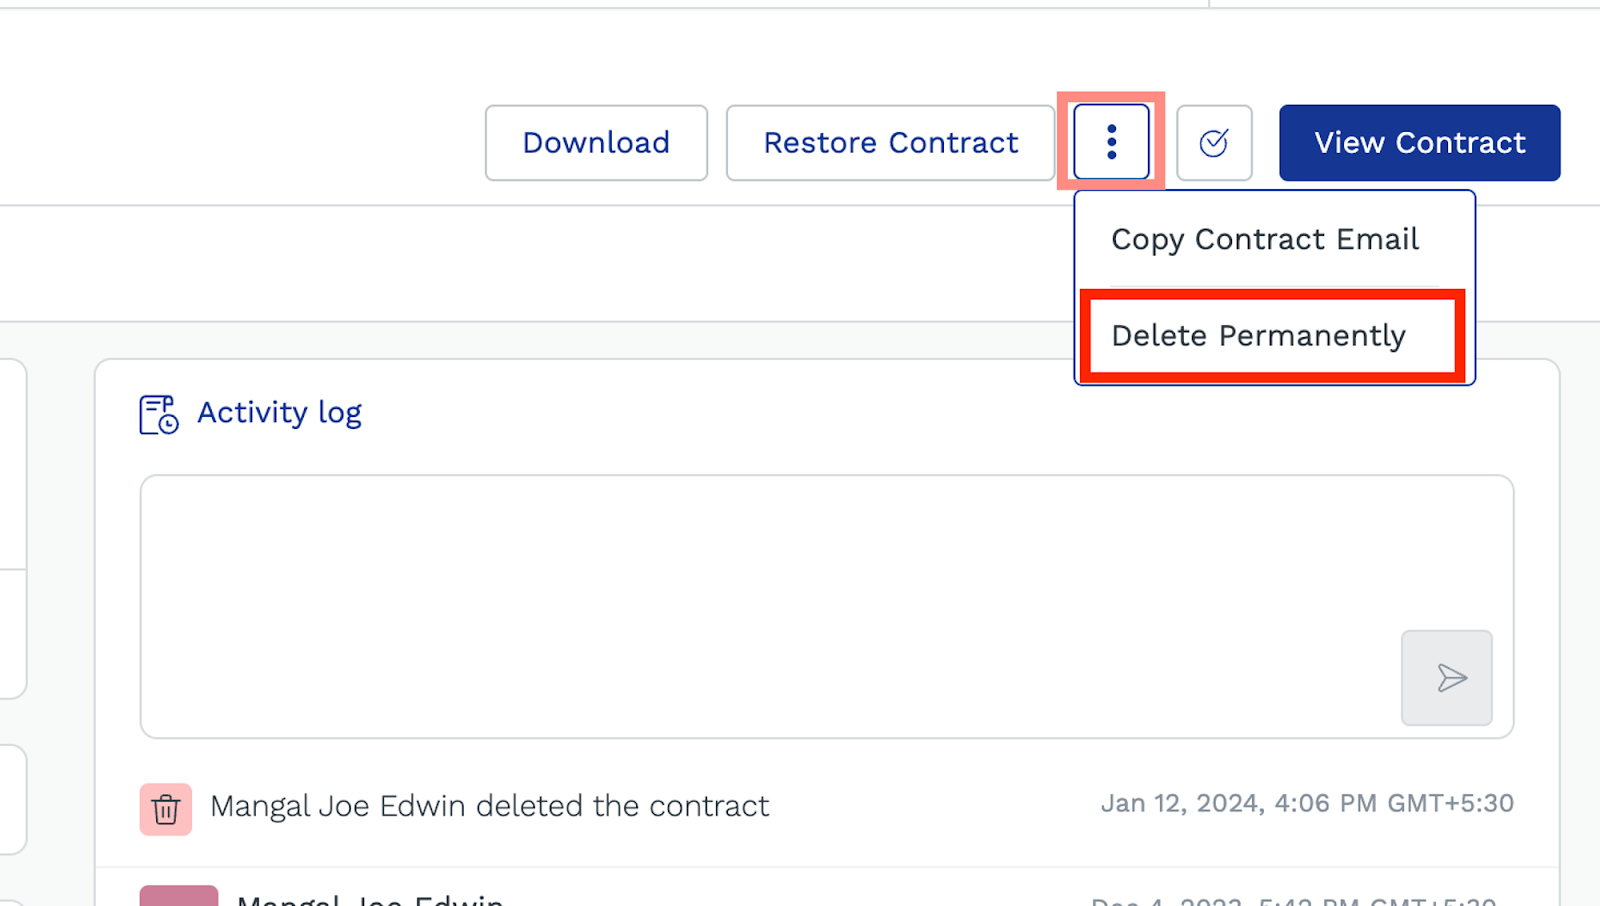Open the three-dot more options menu
This screenshot has width=1600, height=906.
pos(1111,142)
